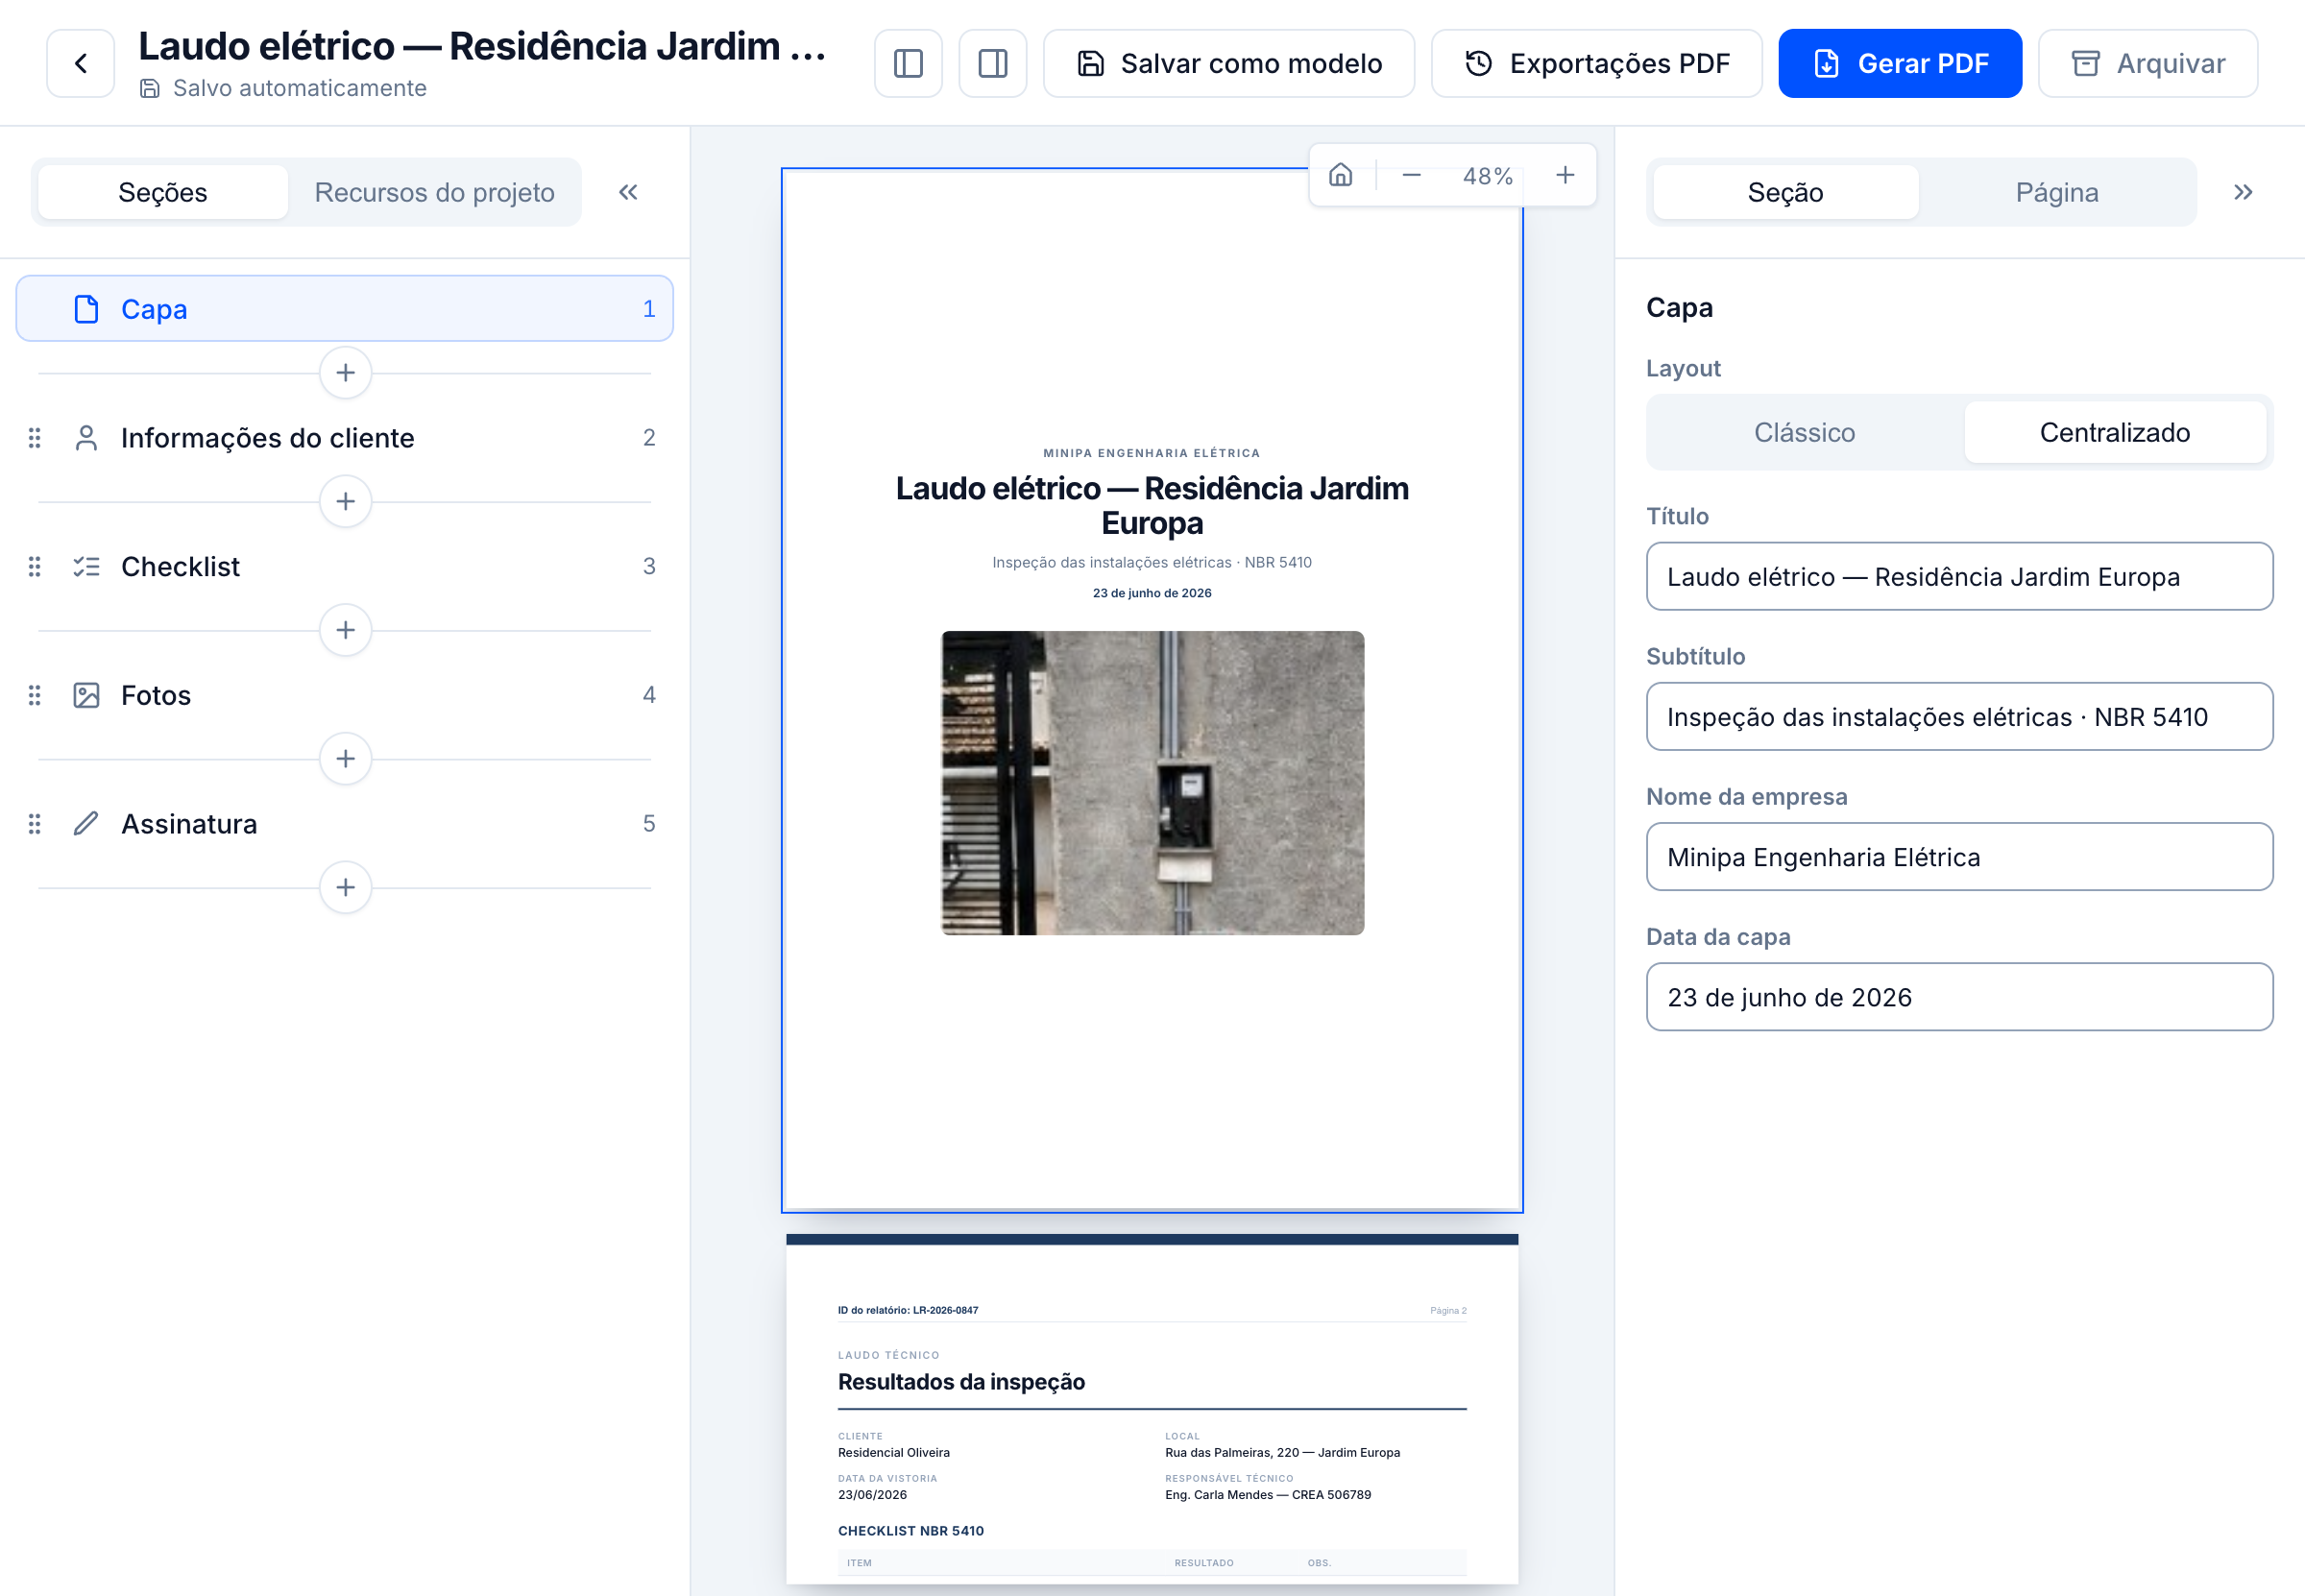
Task: Switch to Recursos do projeto tab
Action: point(434,192)
